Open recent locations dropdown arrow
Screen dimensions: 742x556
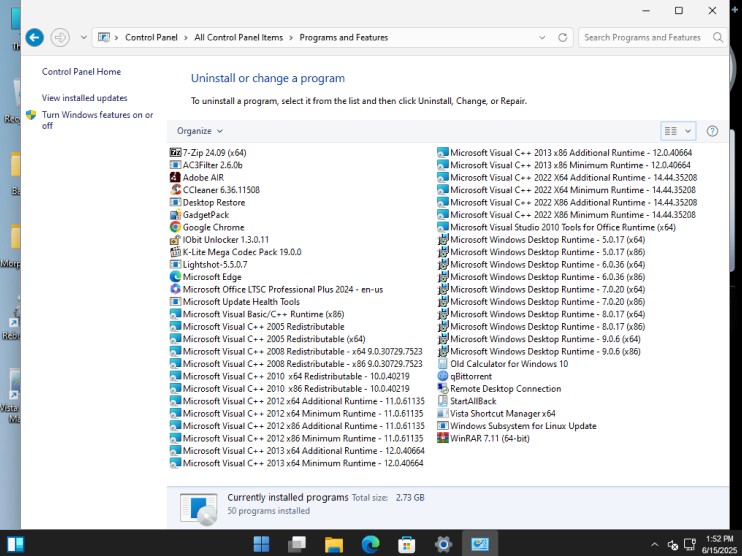pos(83,37)
